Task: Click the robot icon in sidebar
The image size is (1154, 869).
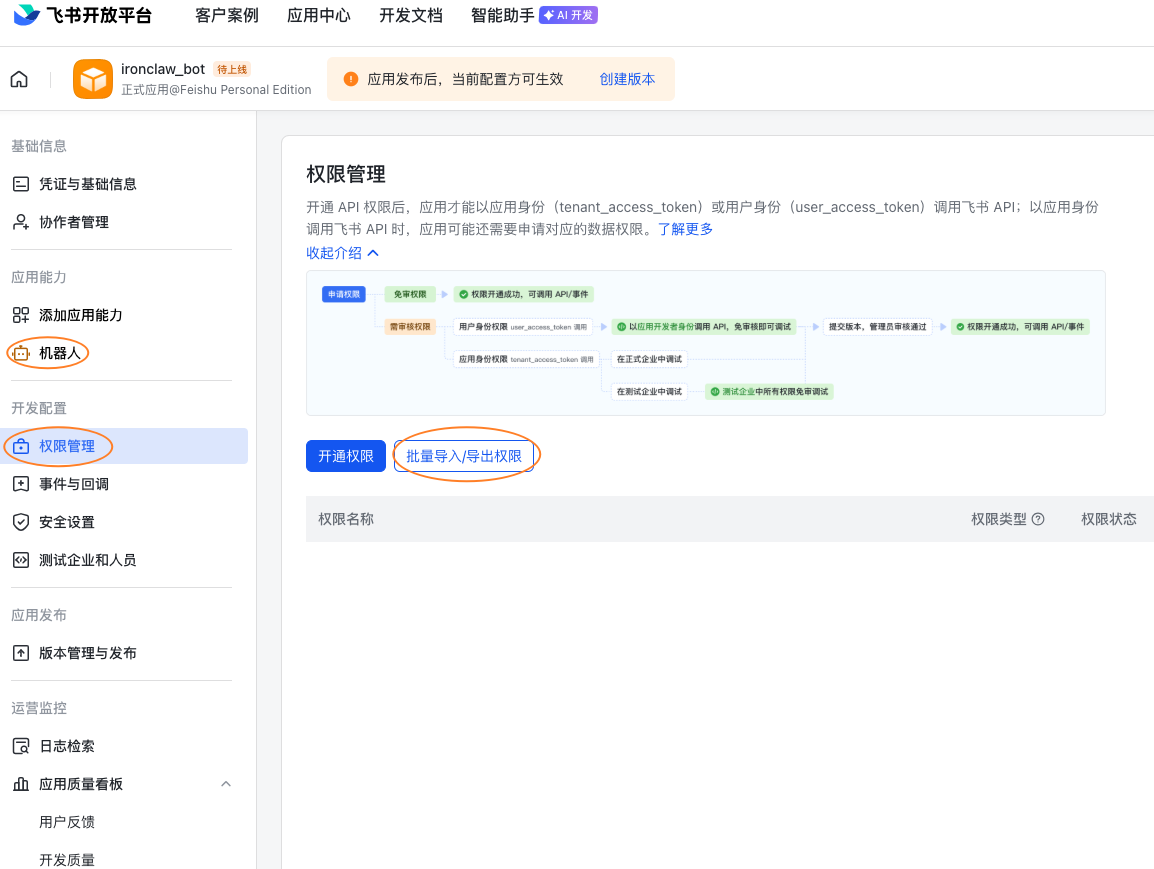Action: 21,353
